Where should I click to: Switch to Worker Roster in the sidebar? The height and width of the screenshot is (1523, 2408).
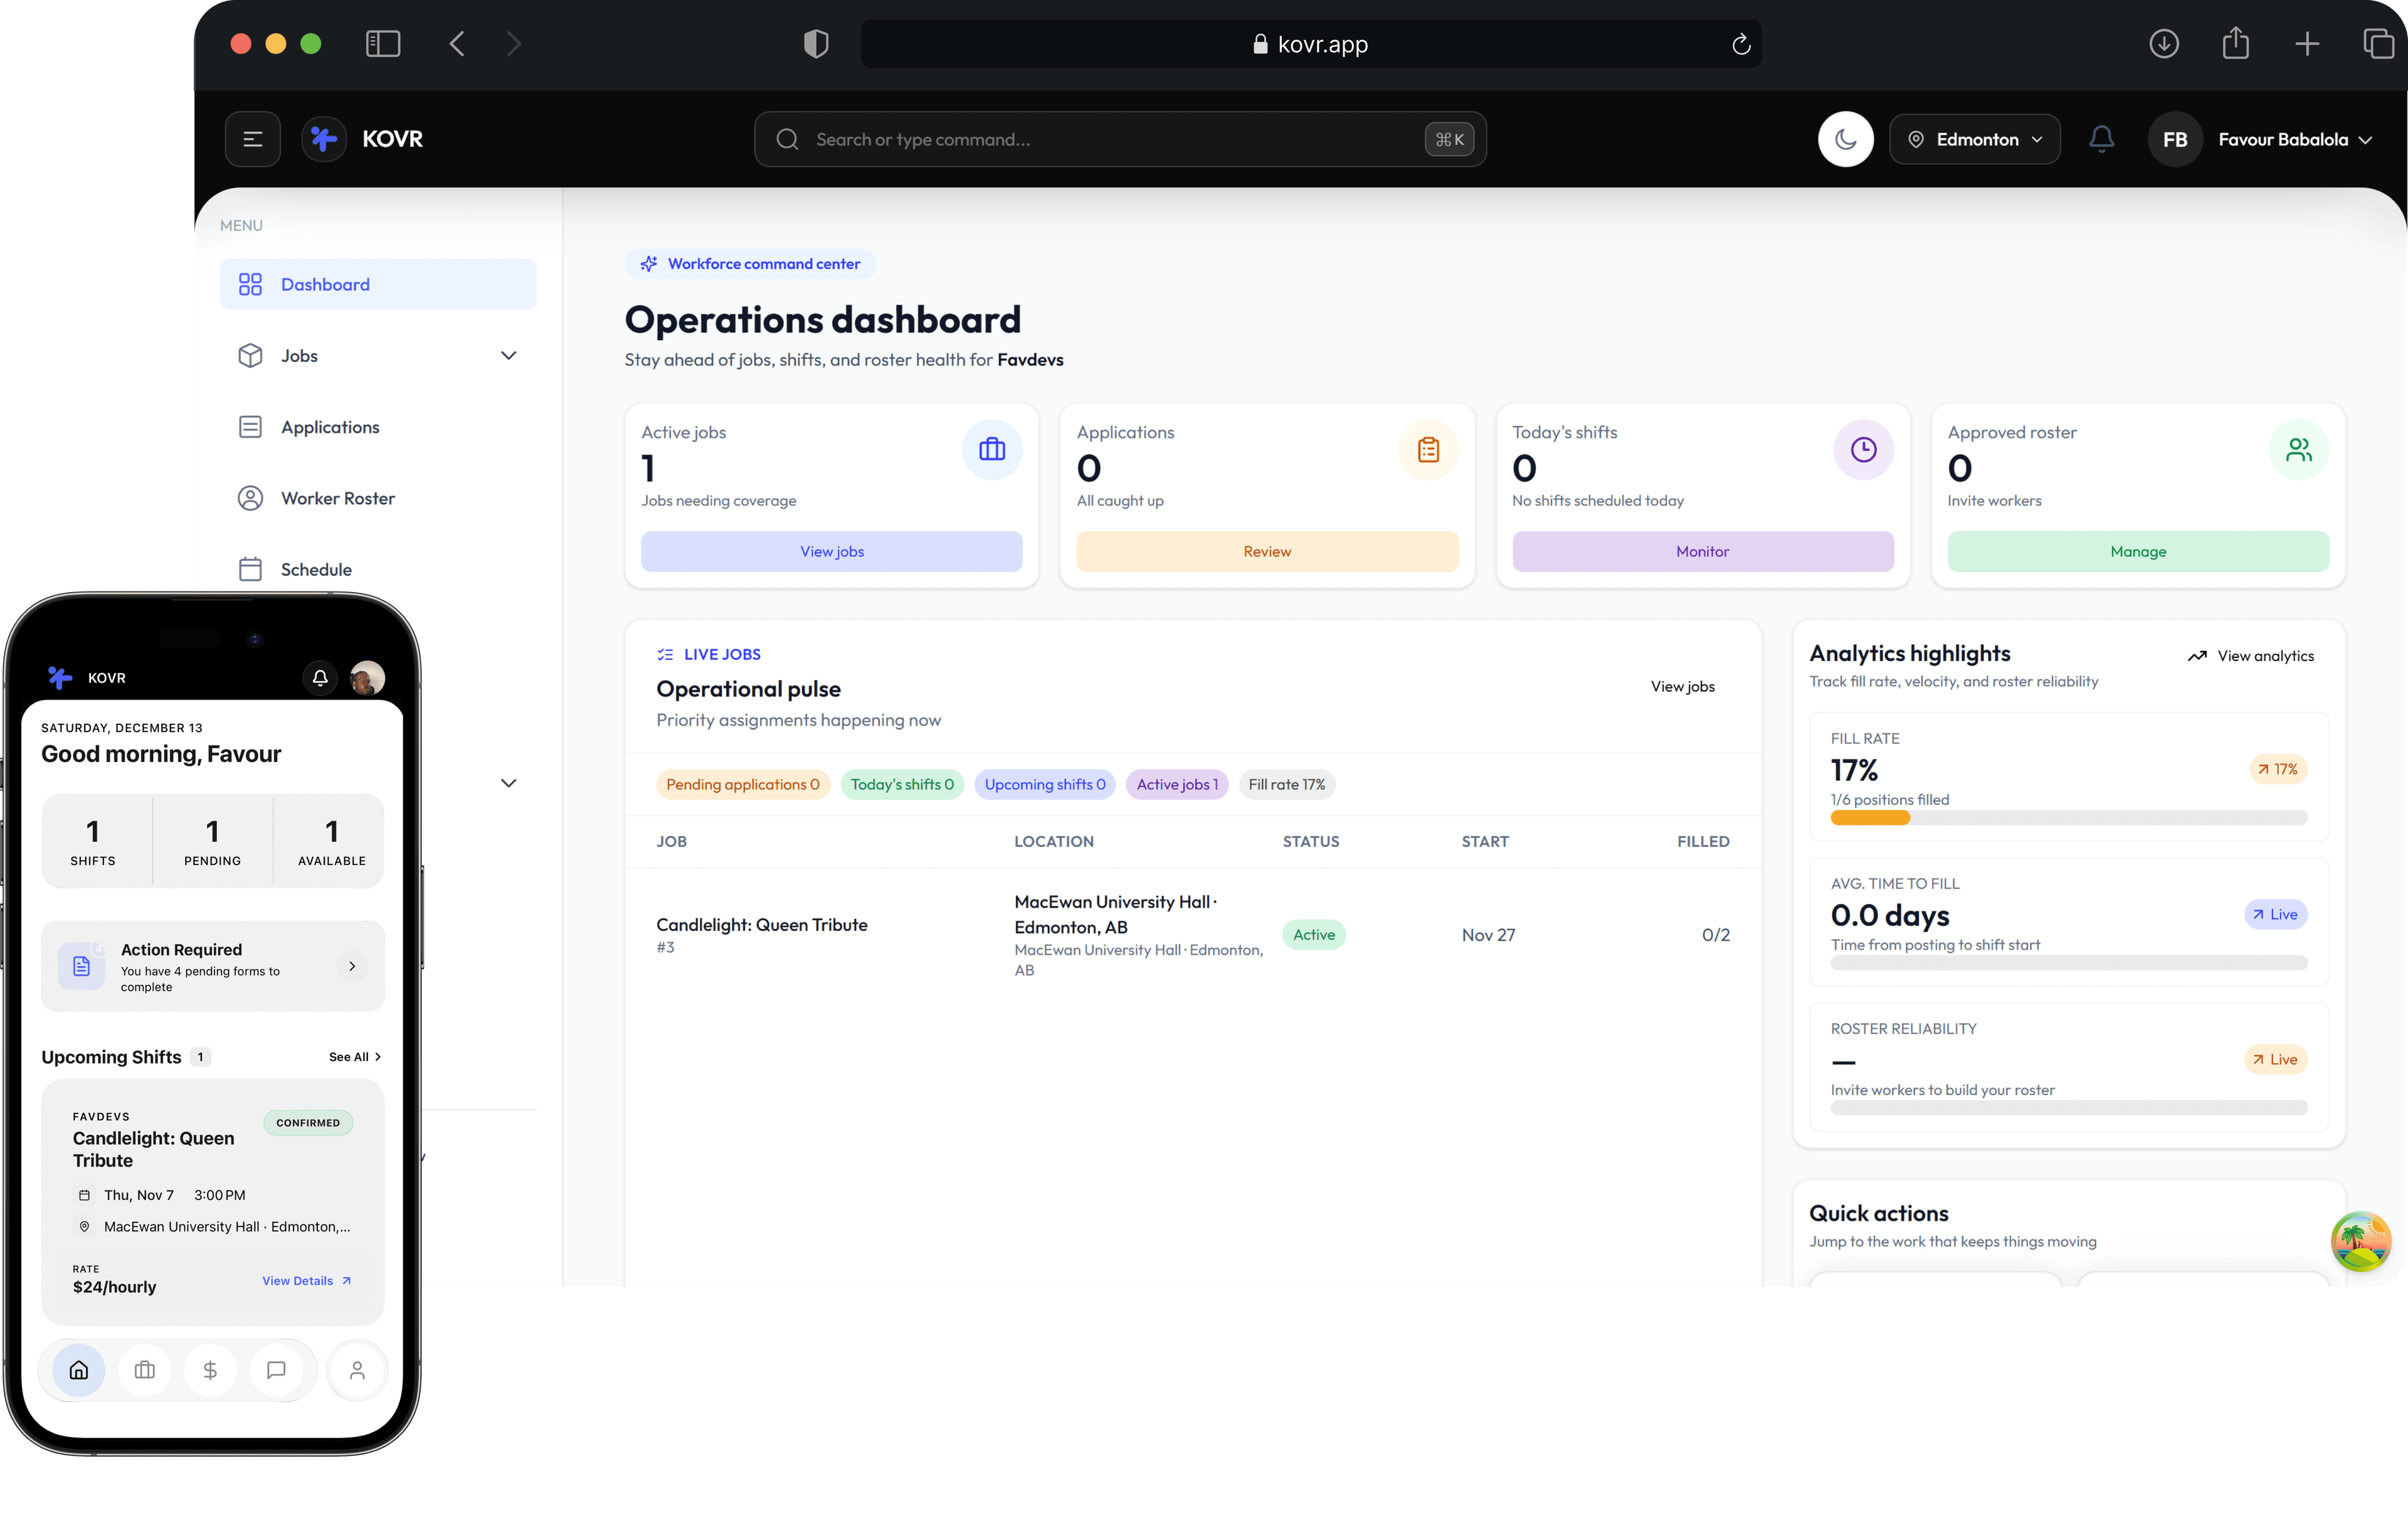coord(337,498)
